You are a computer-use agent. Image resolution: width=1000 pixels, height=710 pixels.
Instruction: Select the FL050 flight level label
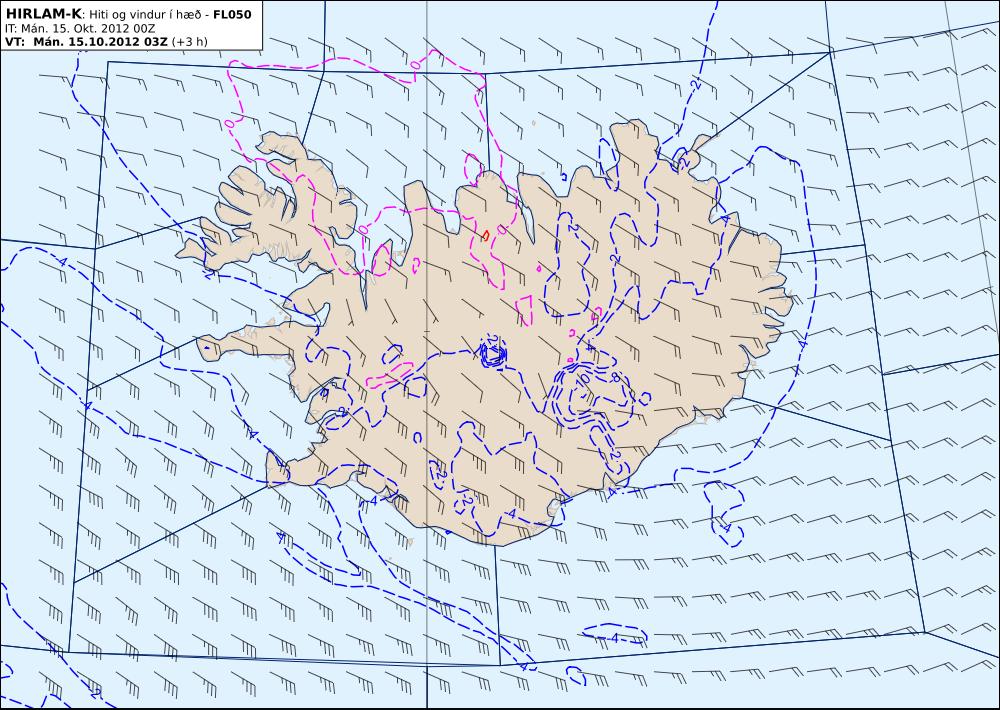click(x=232, y=15)
